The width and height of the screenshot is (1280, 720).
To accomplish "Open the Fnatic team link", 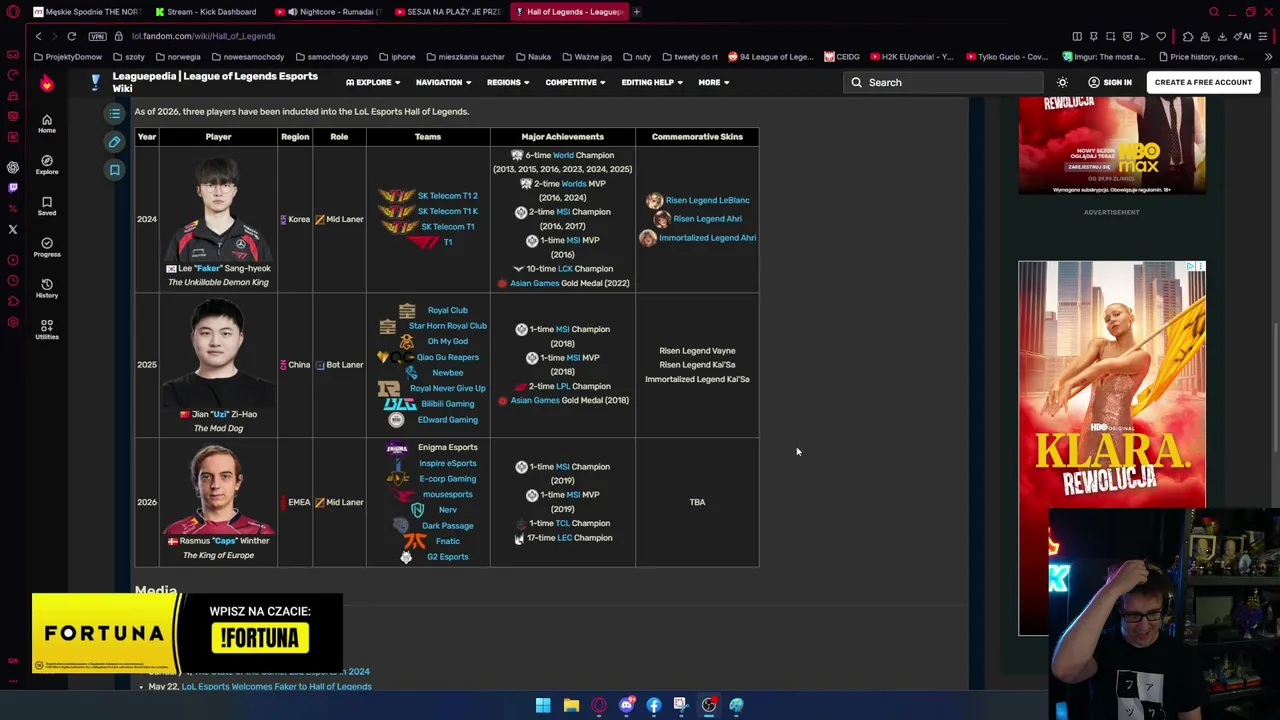I will [x=447, y=541].
